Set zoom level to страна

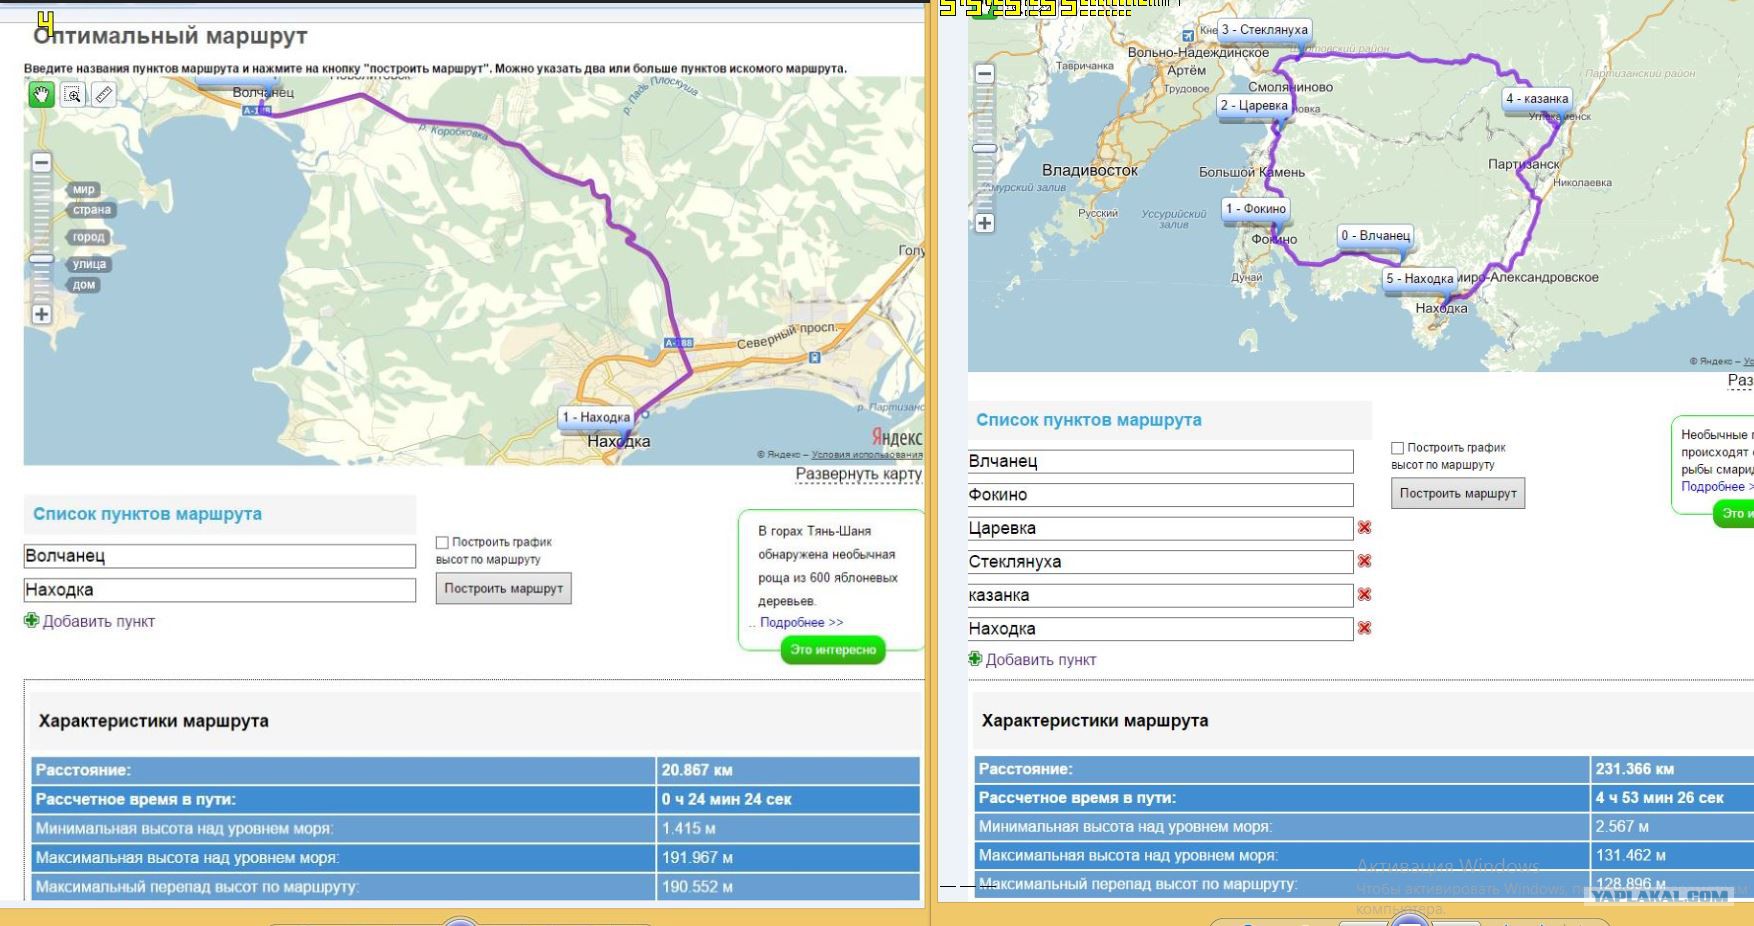(x=91, y=210)
